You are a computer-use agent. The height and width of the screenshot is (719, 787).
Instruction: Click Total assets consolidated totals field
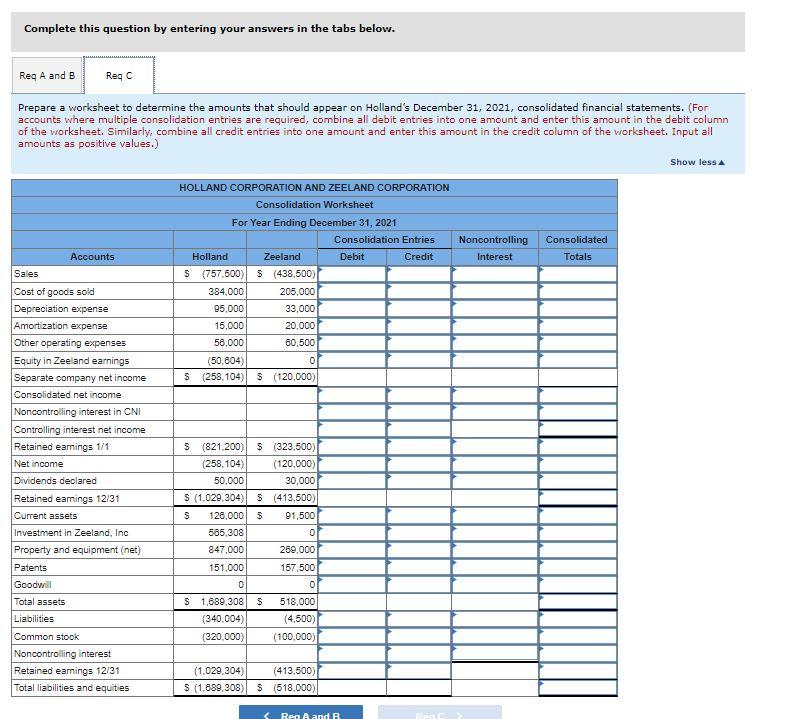coord(578,602)
